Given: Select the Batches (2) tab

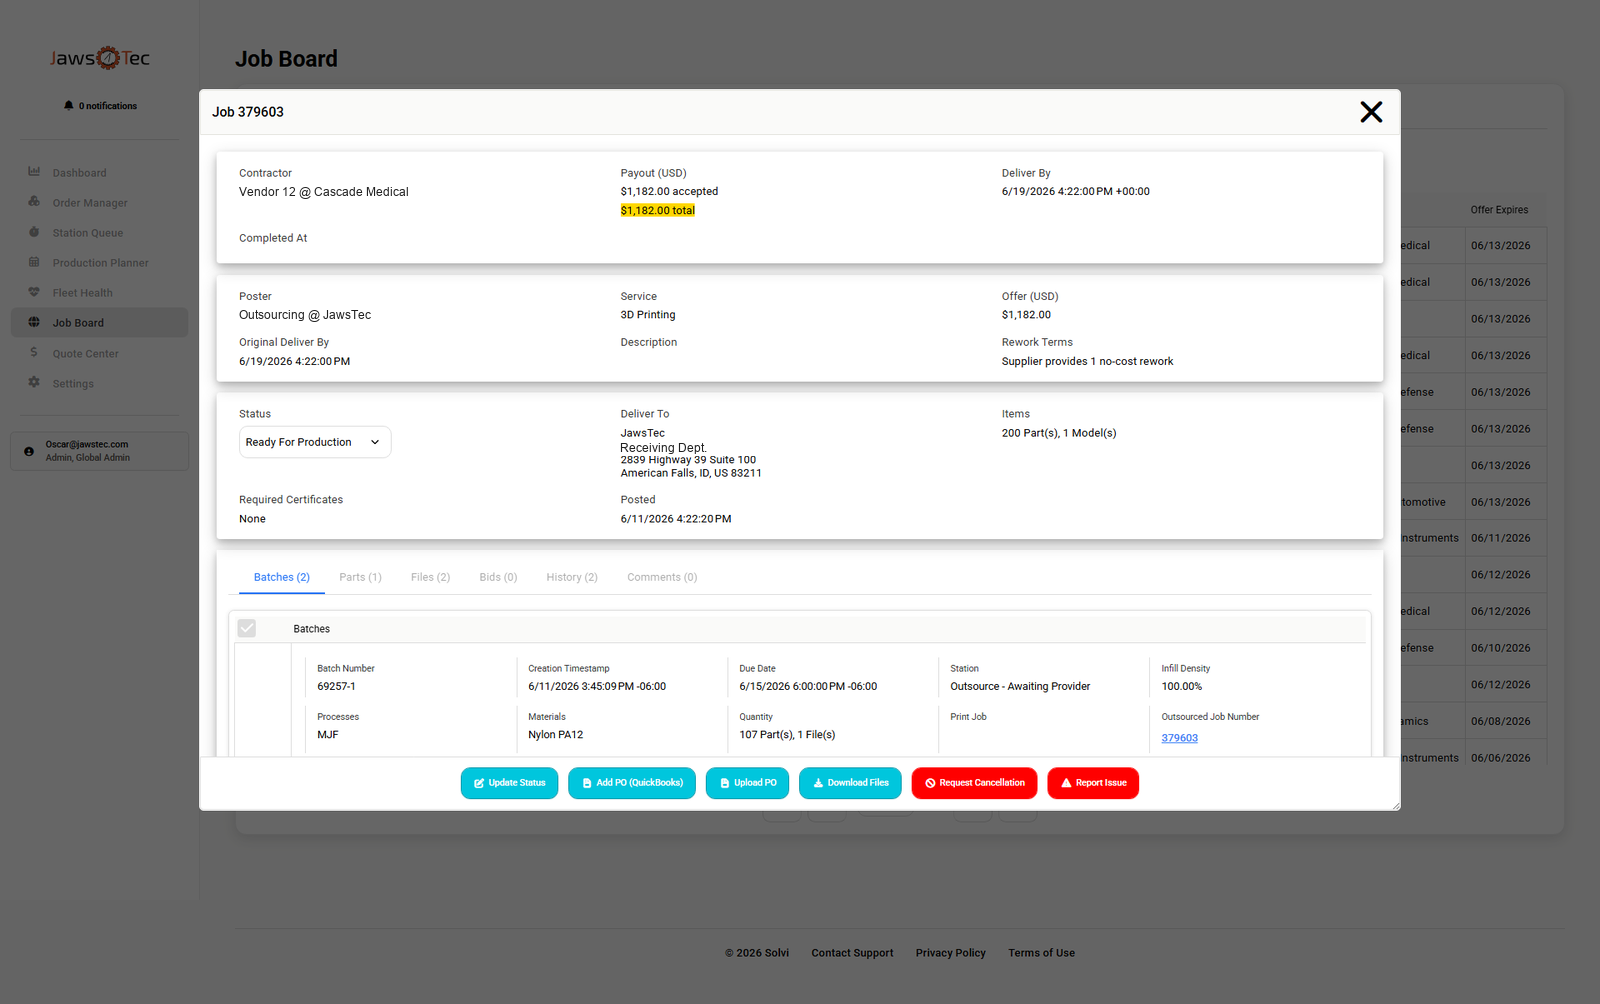Looking at the screenshot, I should [x=282, y=577].
